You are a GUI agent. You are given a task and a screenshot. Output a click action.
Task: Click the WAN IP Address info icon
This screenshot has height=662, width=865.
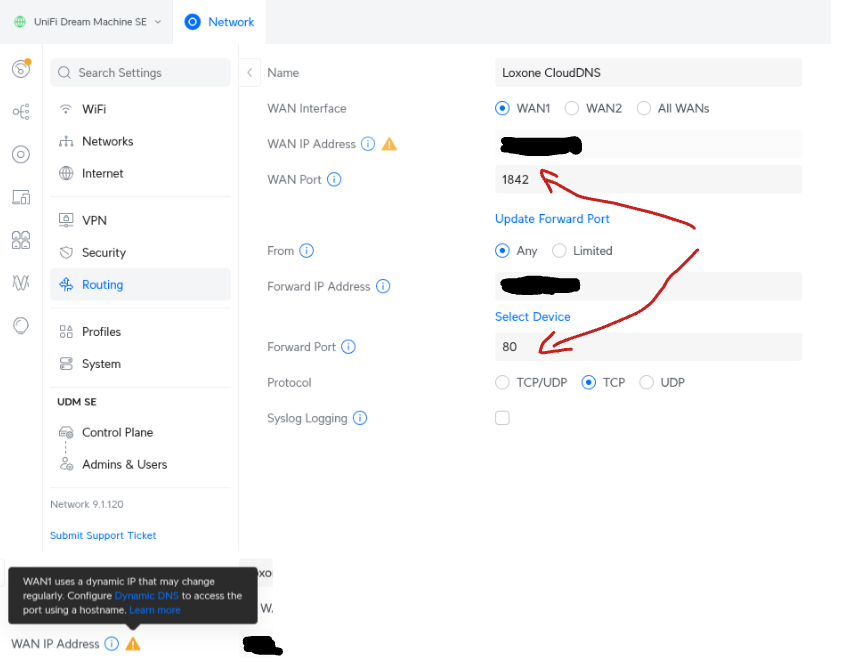tap(368, 144)
